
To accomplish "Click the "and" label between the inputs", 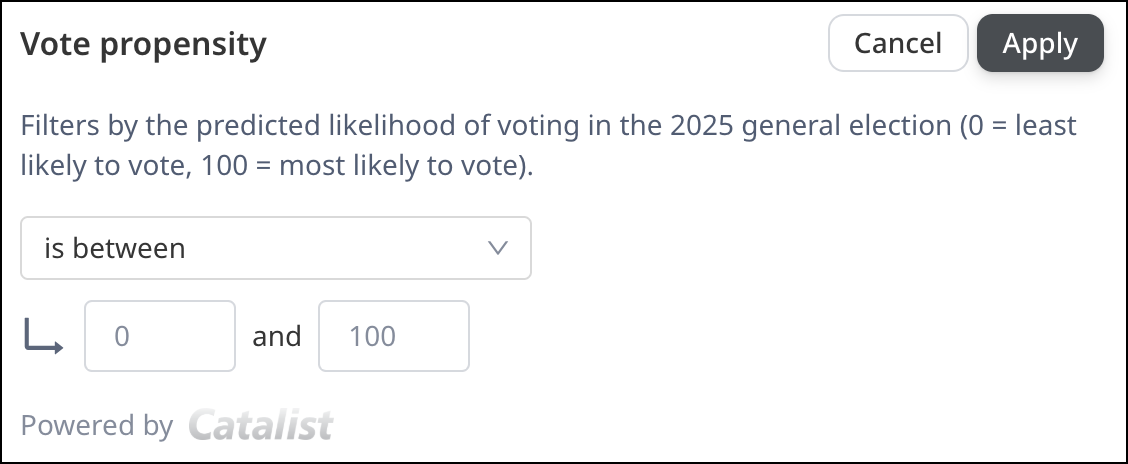I will [277, 337].
